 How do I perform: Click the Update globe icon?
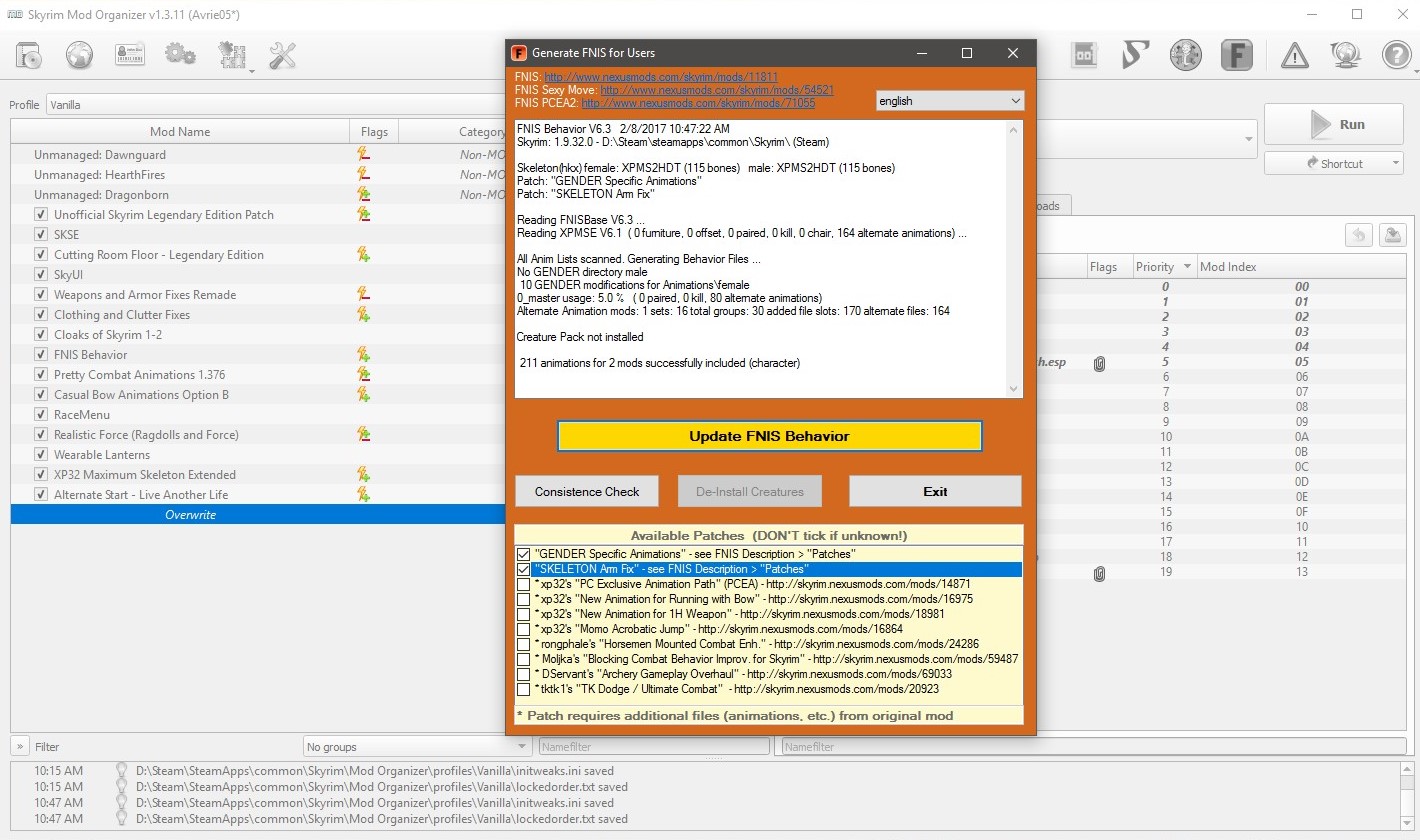pyautogui.click(x=1345, y=55)
